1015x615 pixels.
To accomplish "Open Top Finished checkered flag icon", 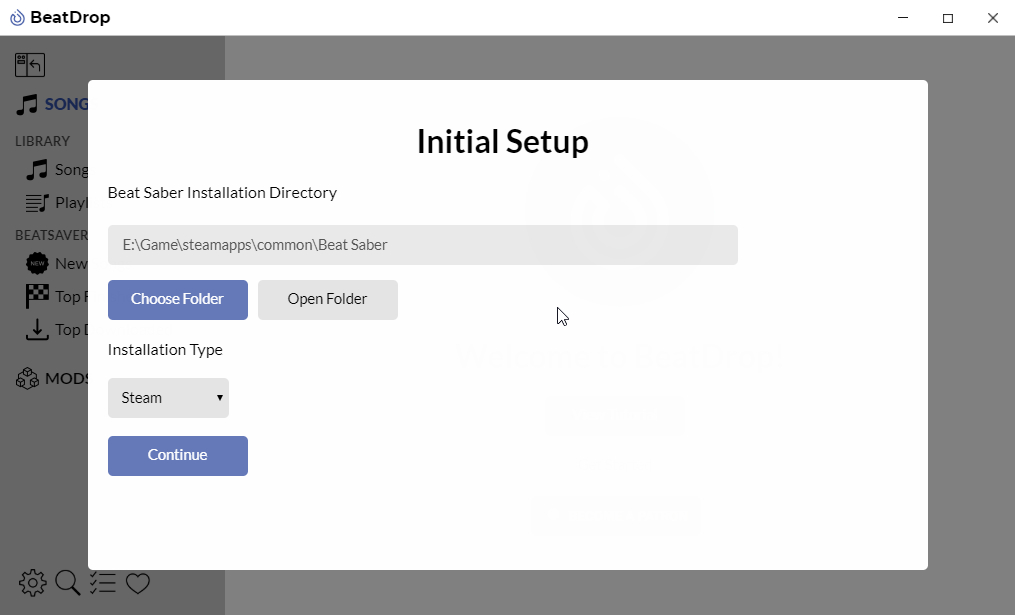I will pyautogui.click(x=37, y=296).
